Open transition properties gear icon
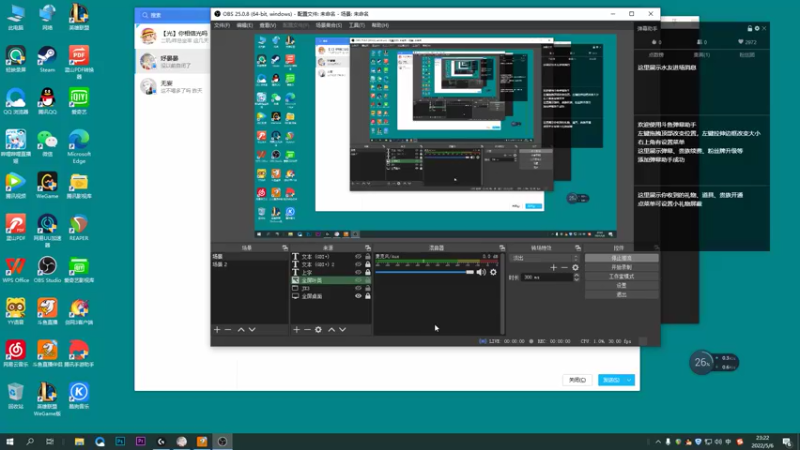This screenshot has width=800, height=450. (576, 267)
